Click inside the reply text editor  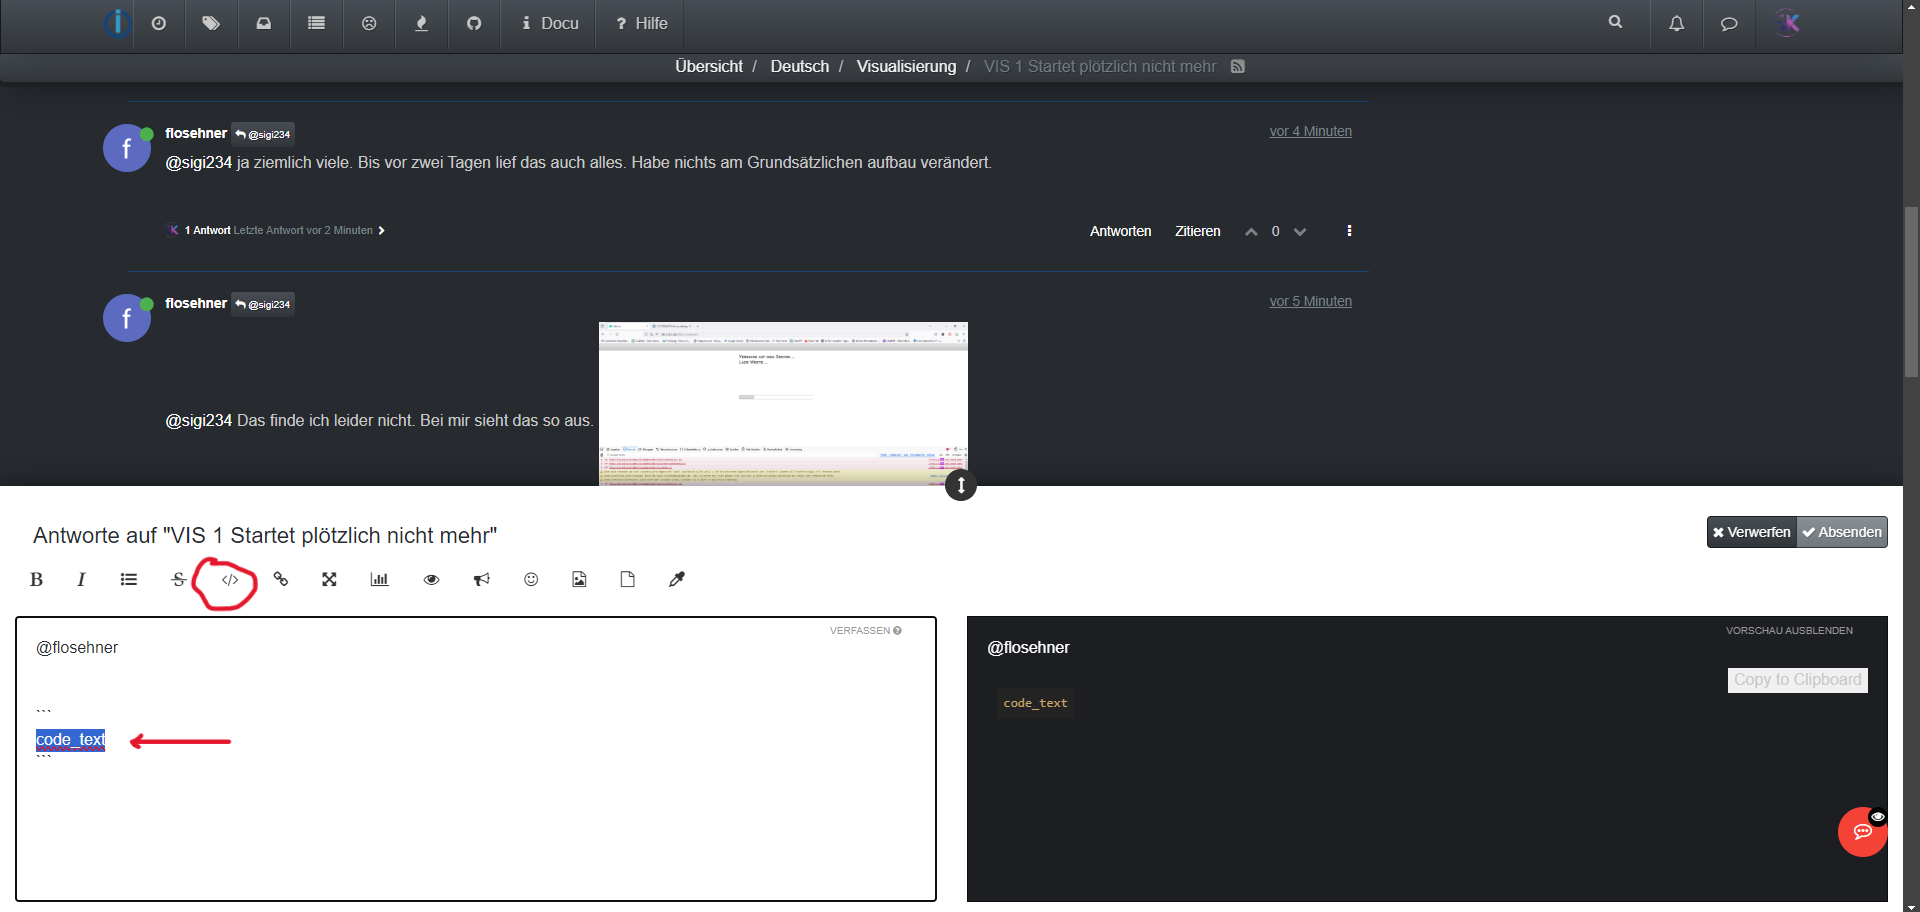476,820
